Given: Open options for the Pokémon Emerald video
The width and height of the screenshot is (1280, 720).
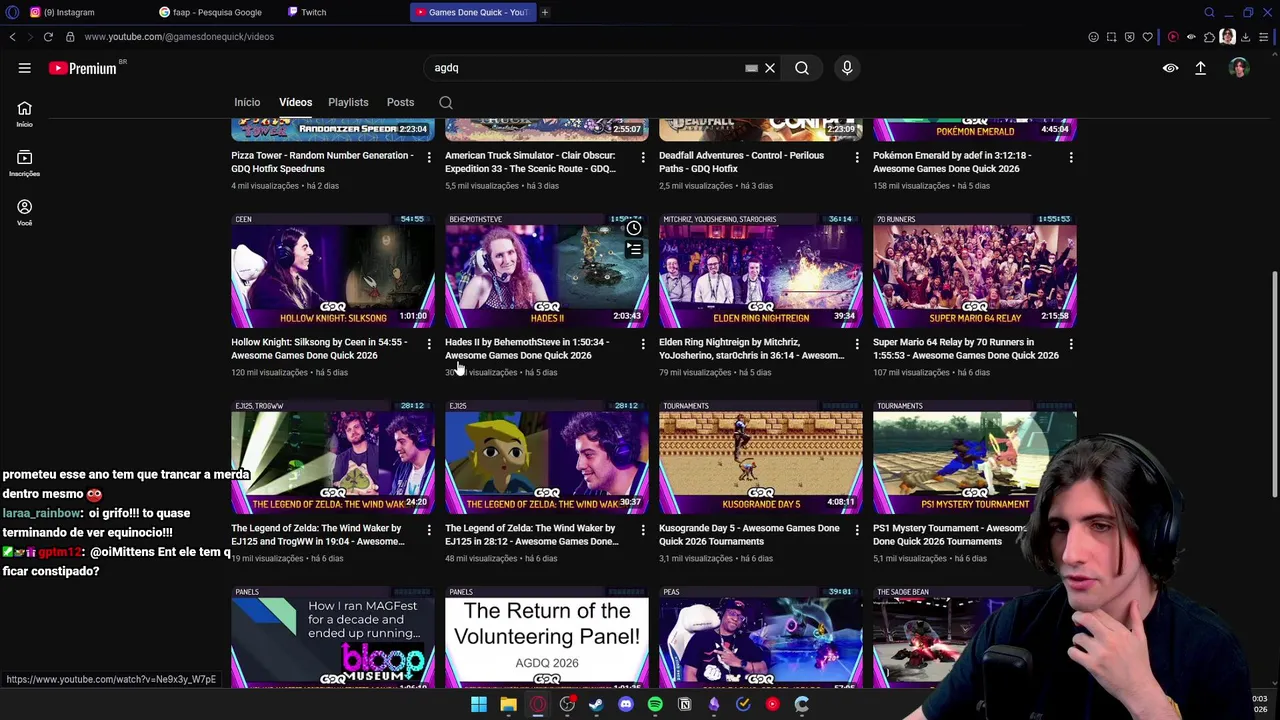Looking at the screenshot, I should click(1071, 157).
